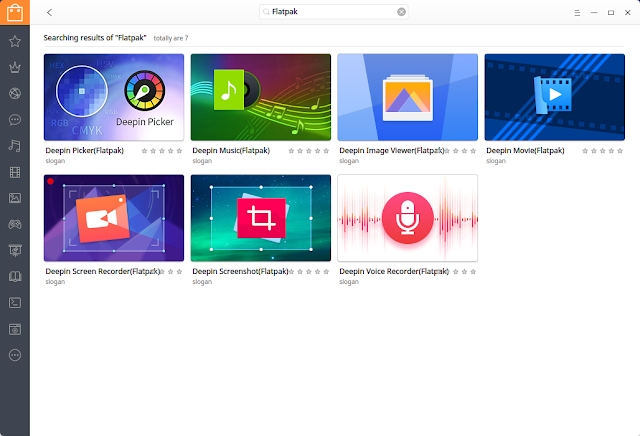Click the Deepin Music(Flatpak) title

pyautogui.click(x=231, y=151)
